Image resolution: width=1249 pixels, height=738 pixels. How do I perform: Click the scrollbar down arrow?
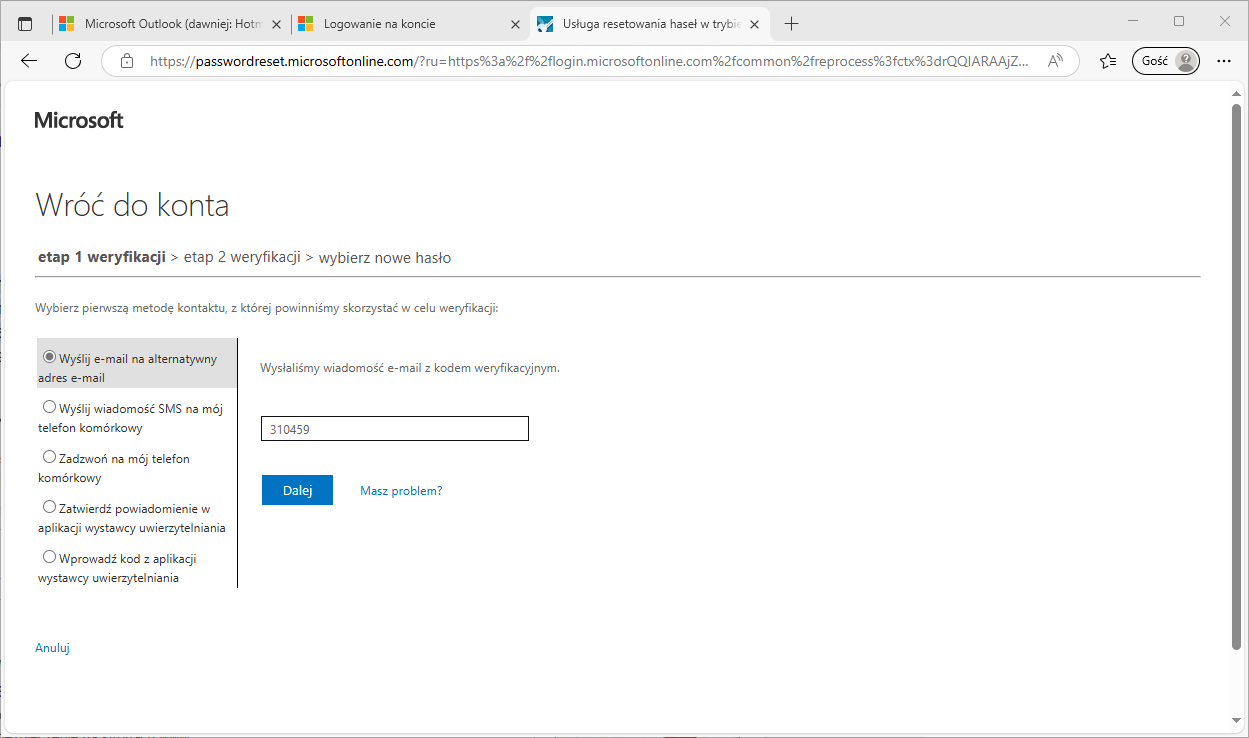pyautogui.click(x=1237, y=721)
